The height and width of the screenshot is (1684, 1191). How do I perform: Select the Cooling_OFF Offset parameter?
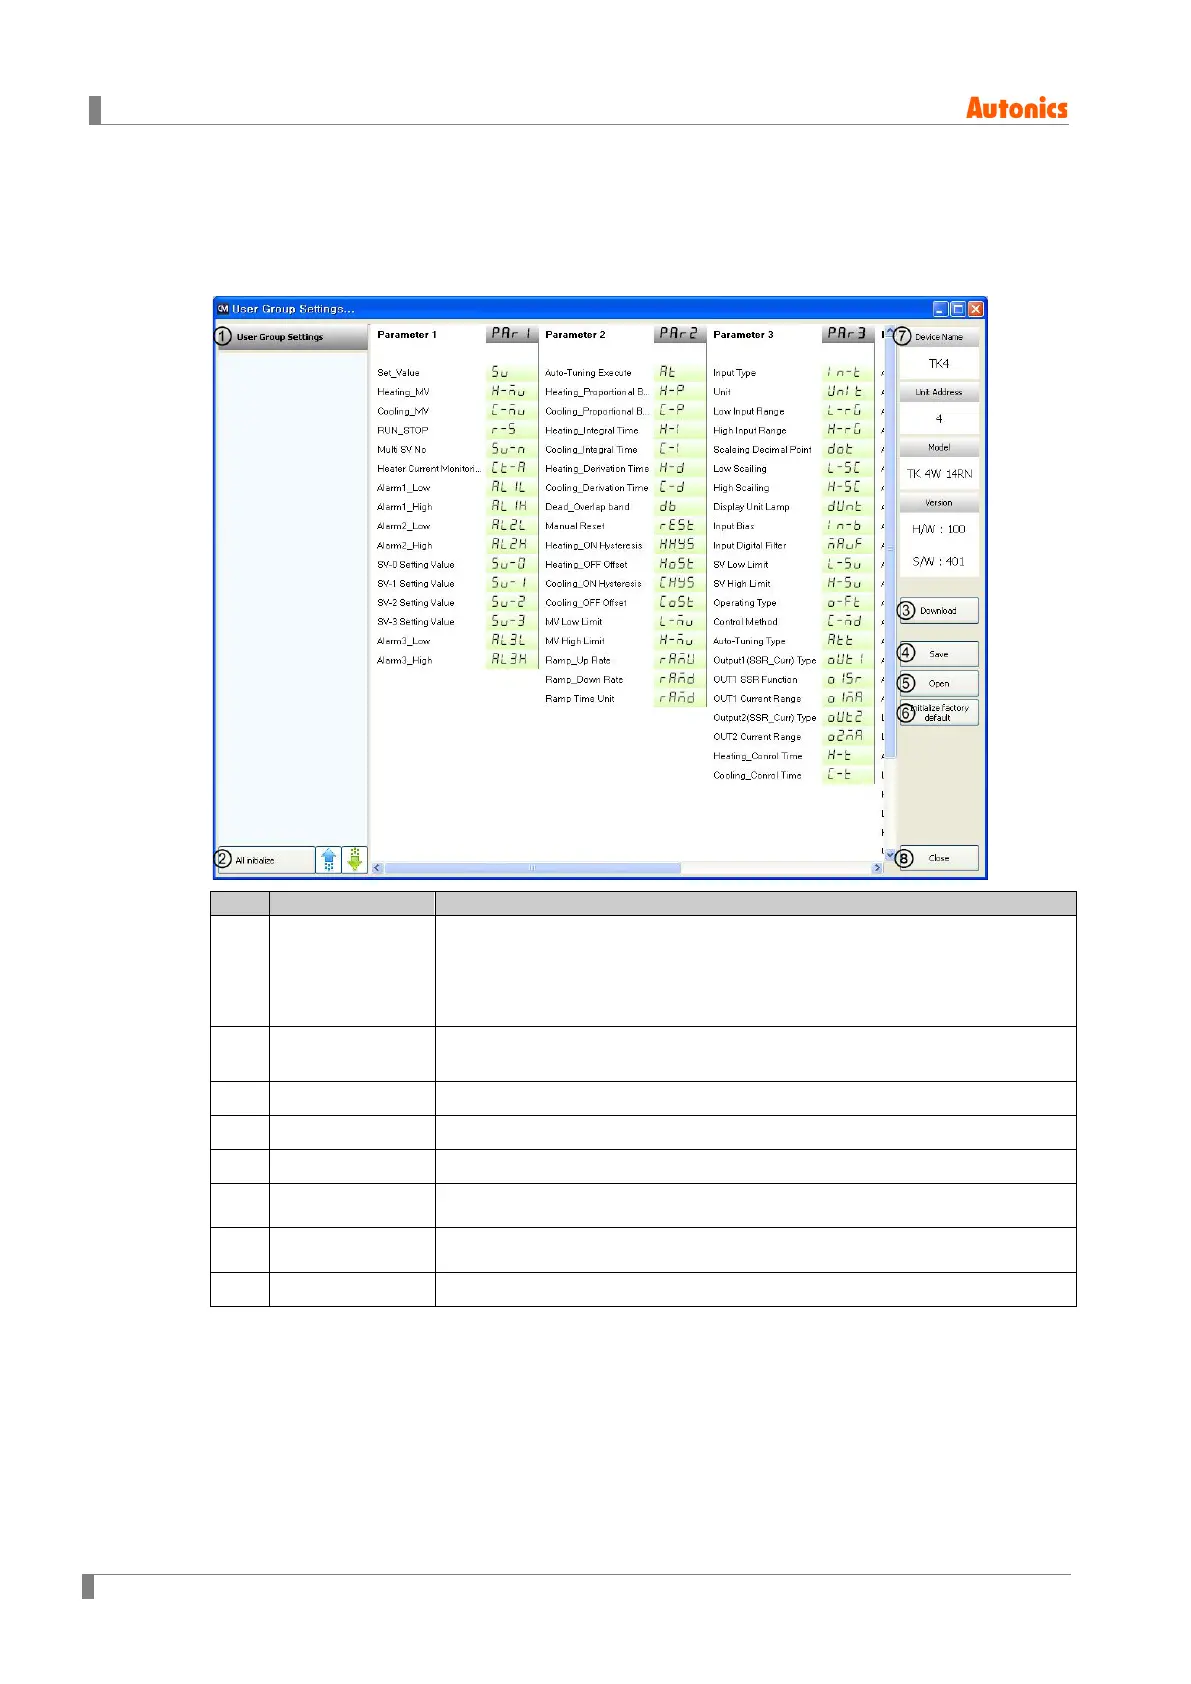click(586, 603)
